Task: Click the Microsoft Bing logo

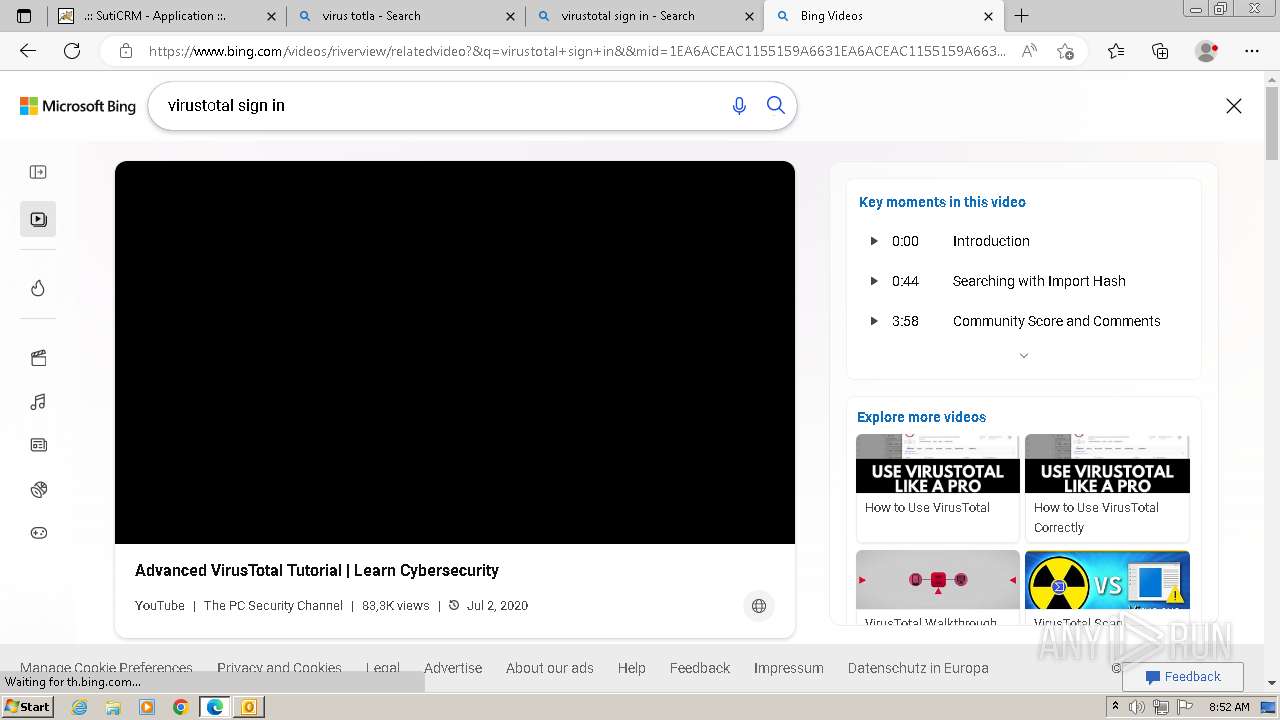Action: coord(78,106)
